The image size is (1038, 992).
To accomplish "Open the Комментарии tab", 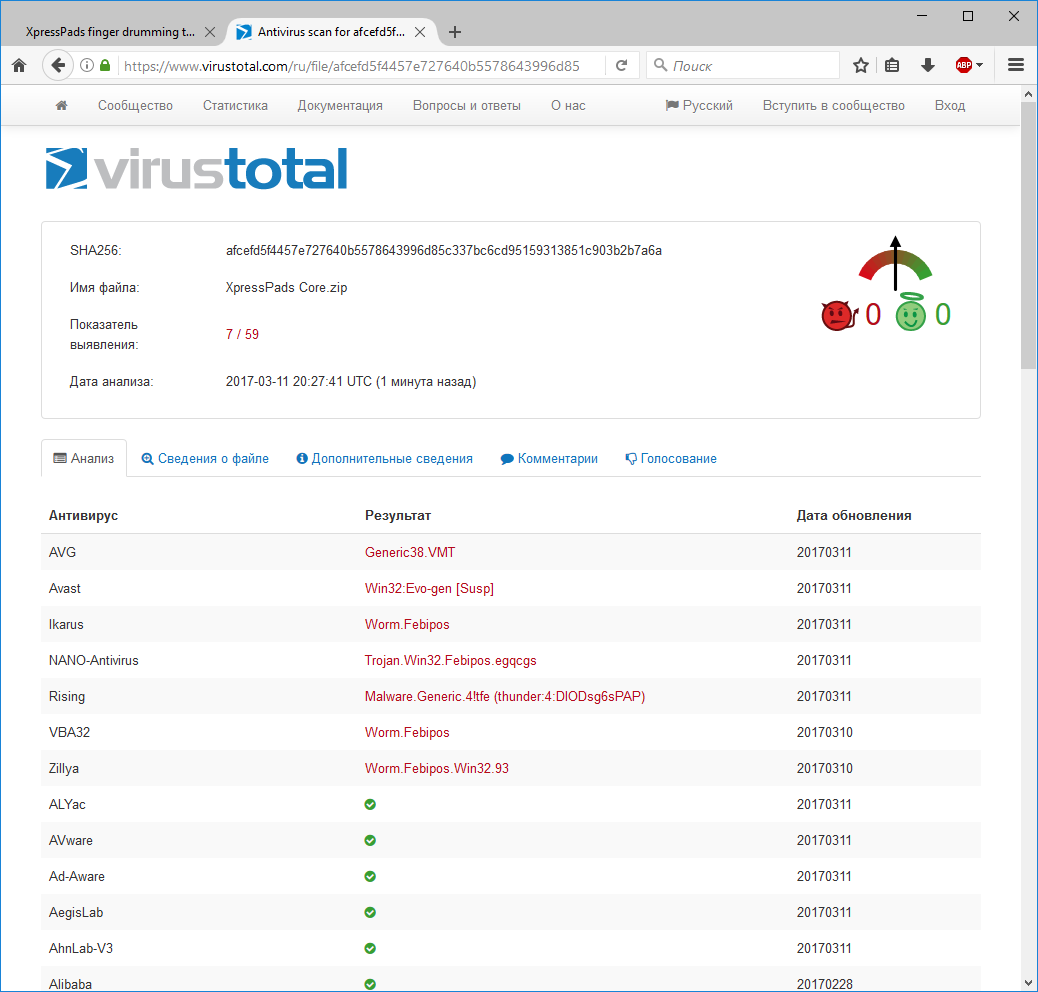I will click(549, 459).
